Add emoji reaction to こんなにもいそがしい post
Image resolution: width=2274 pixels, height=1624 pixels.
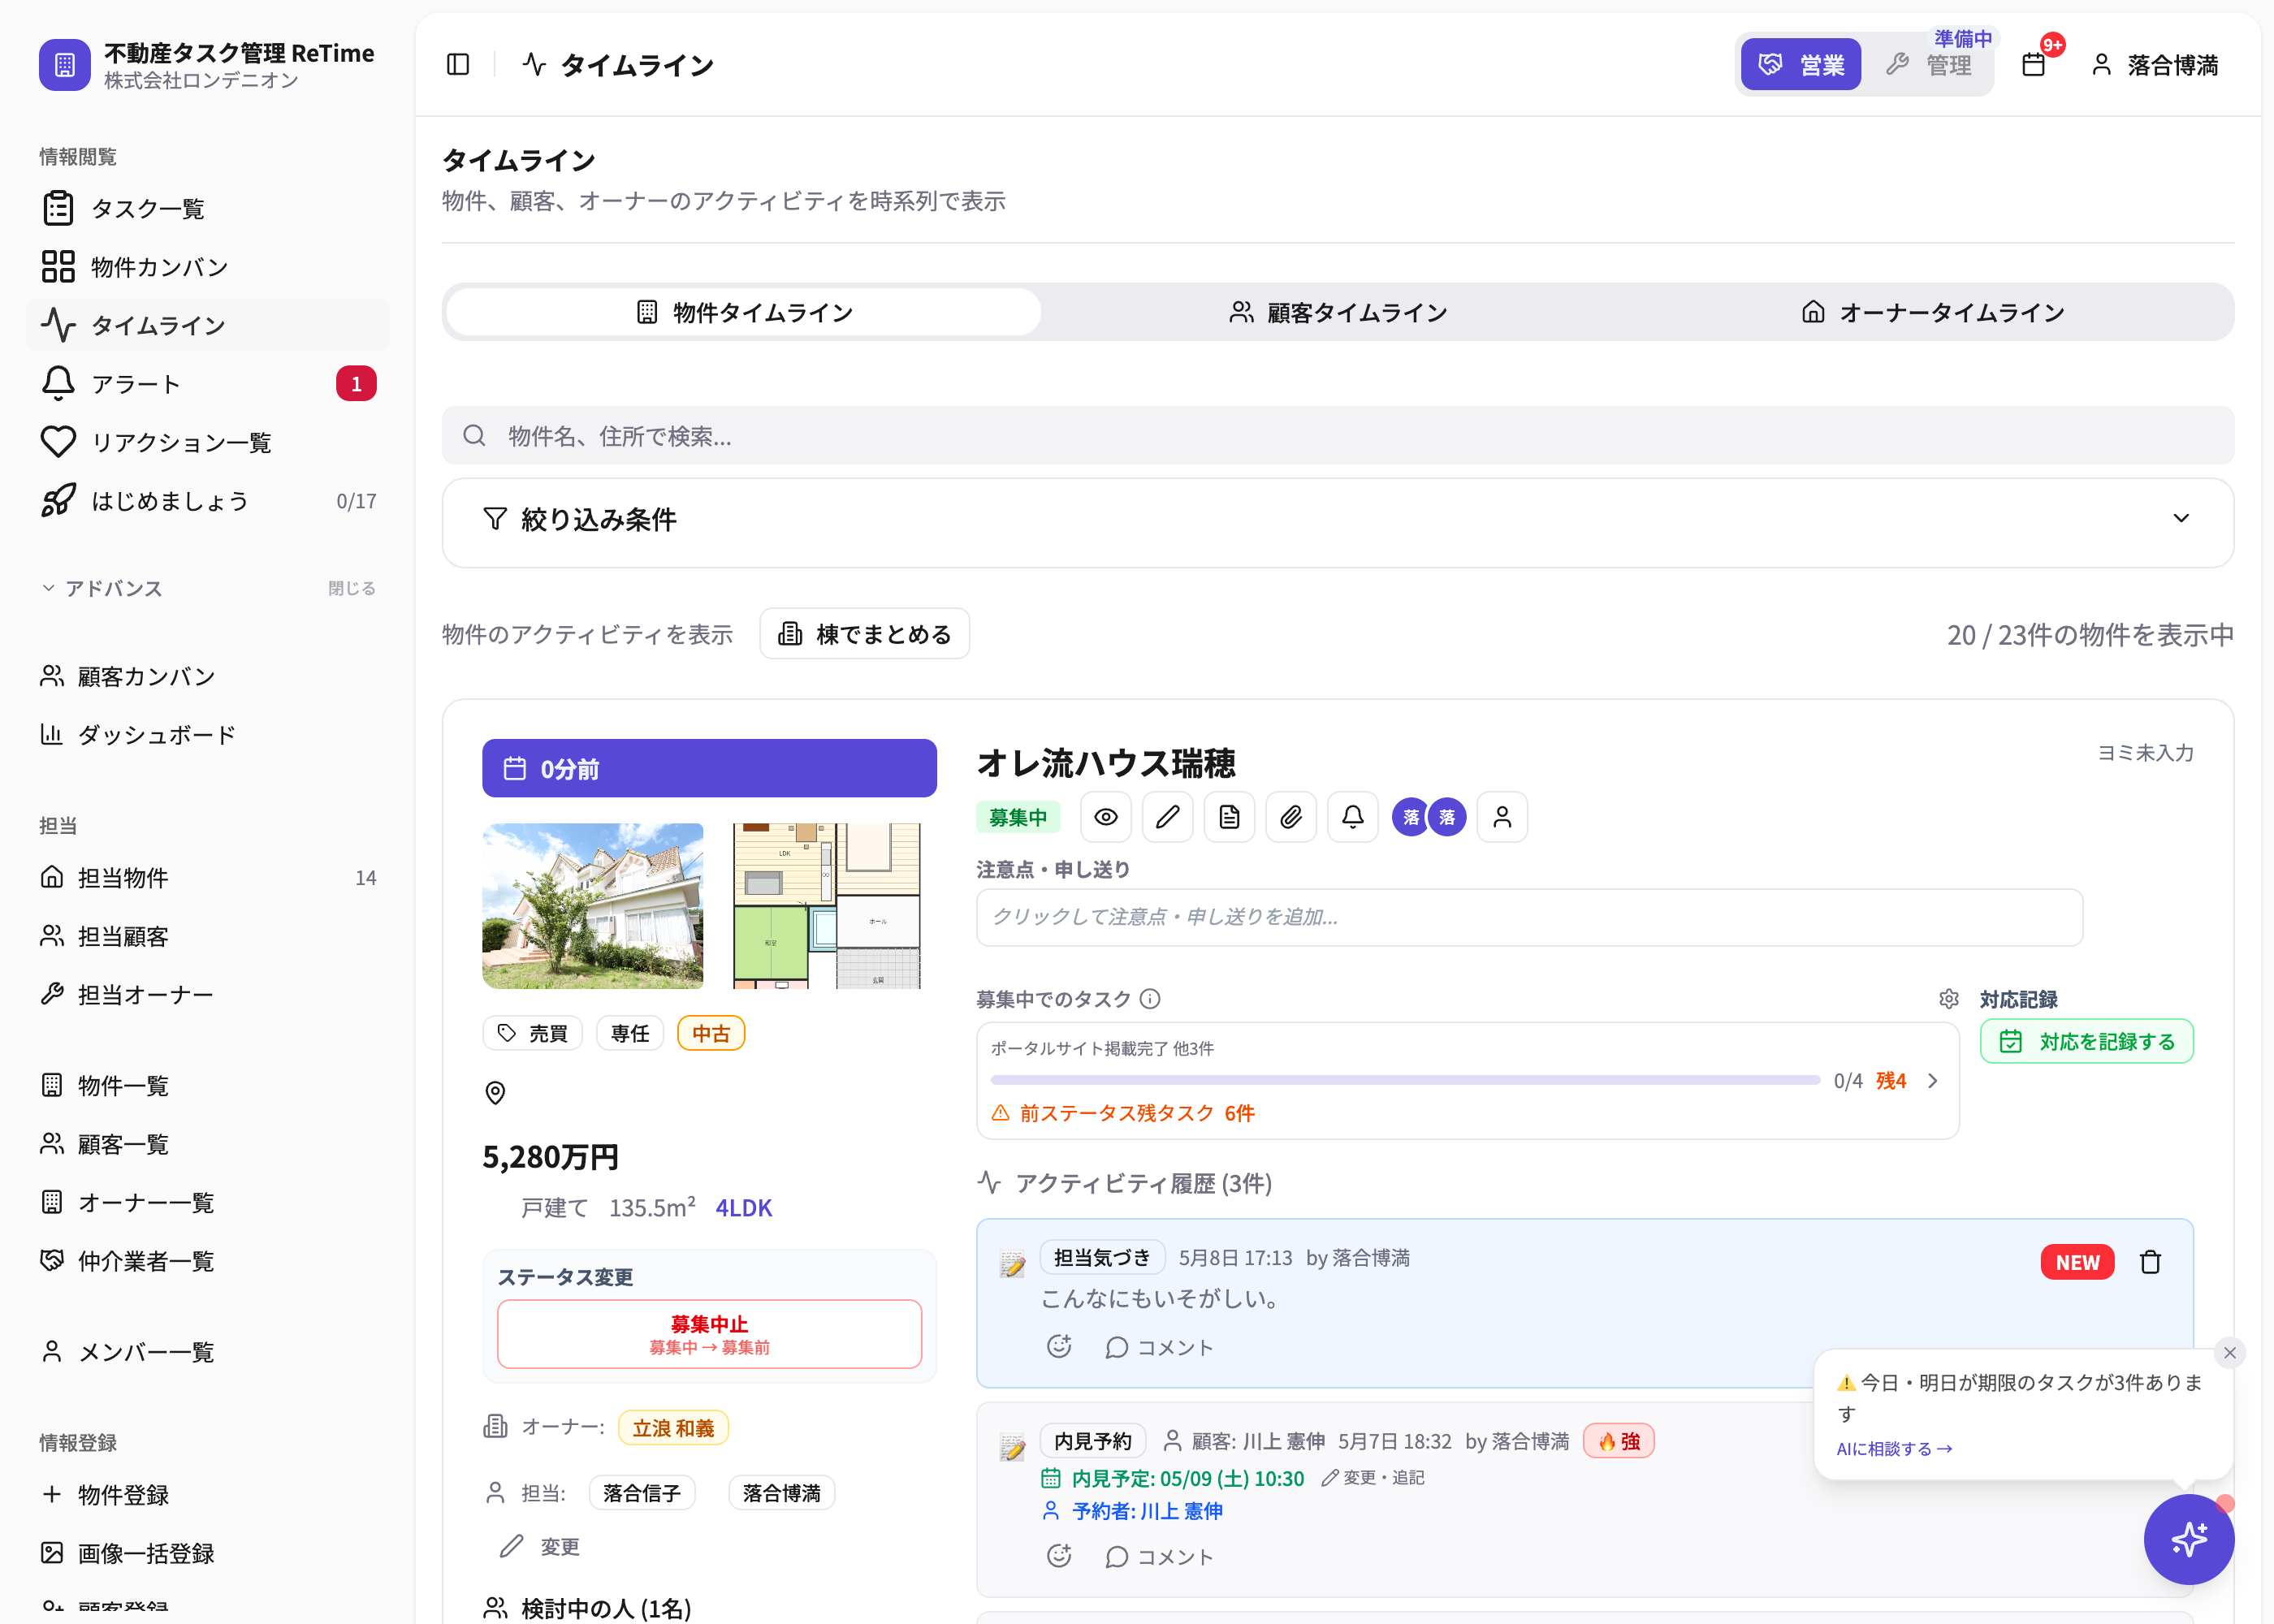click(x=1059, y=1347)
